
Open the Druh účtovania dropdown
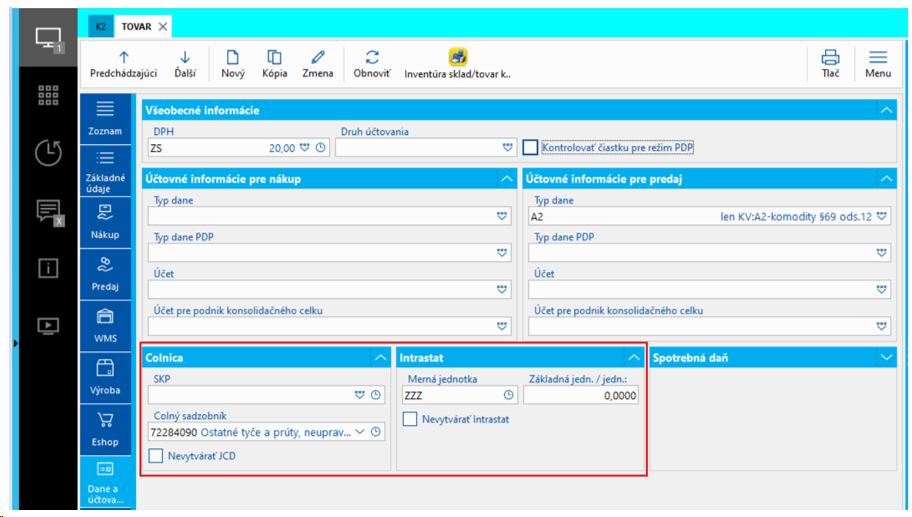(508, 148)
